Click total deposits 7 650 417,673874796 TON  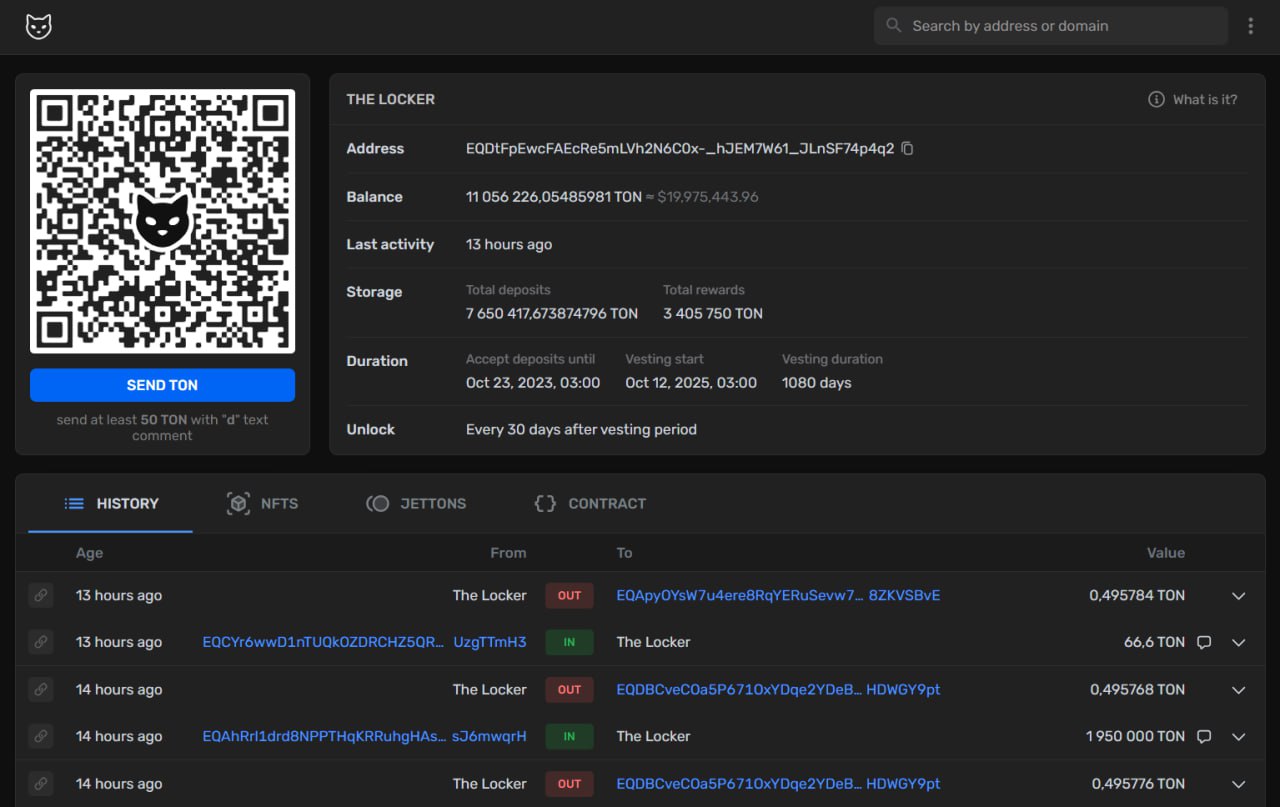(x=552, y=313)
